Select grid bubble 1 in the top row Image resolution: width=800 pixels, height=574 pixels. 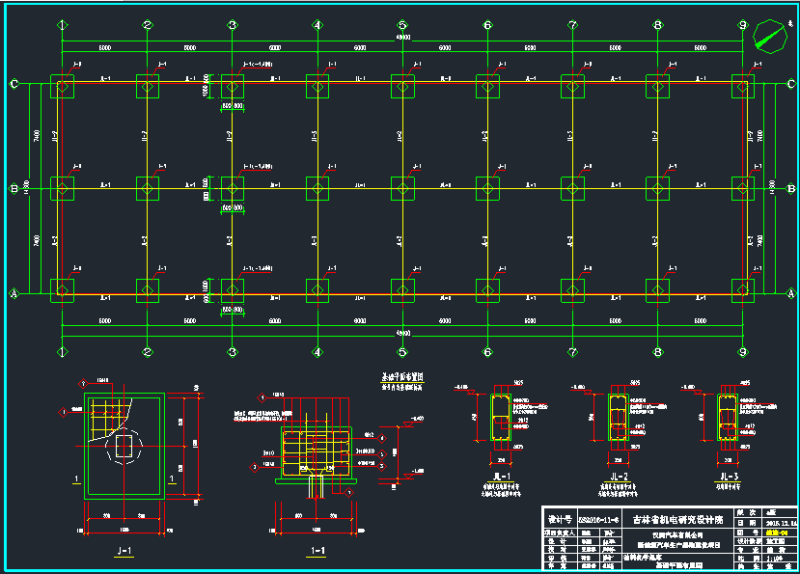[x=62, y=25]
